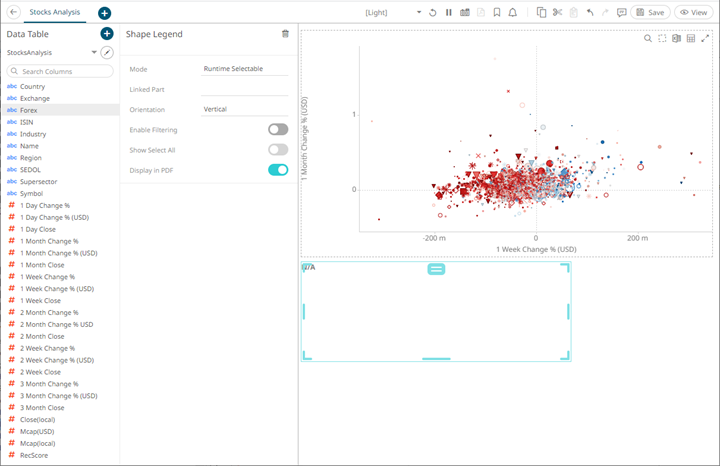The image size is (720, 466).
Task: Pause the data refresh
Action: [449, 13]
